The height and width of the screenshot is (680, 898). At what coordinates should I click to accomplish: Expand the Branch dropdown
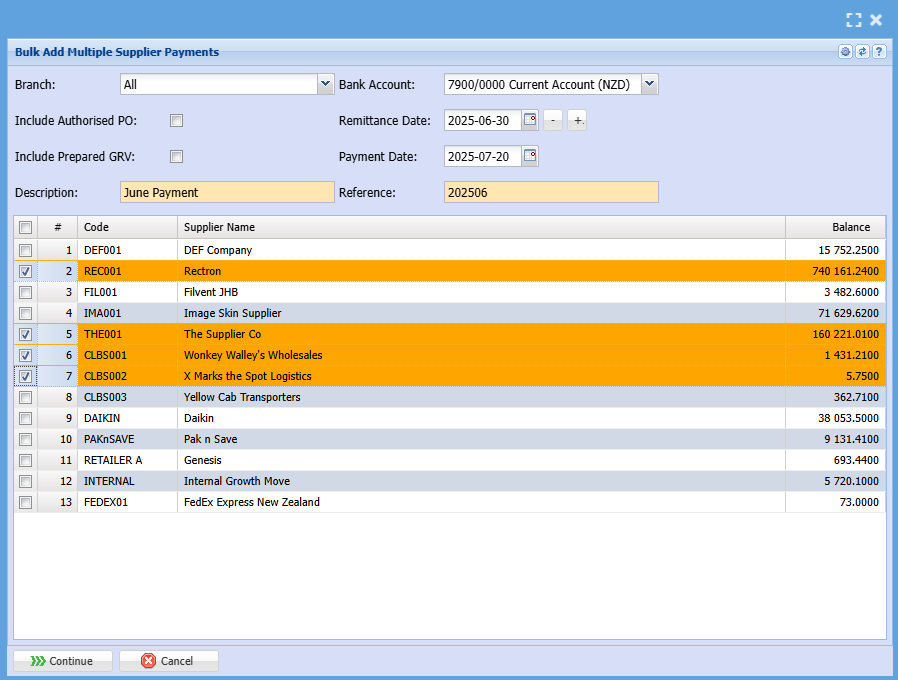325,85
